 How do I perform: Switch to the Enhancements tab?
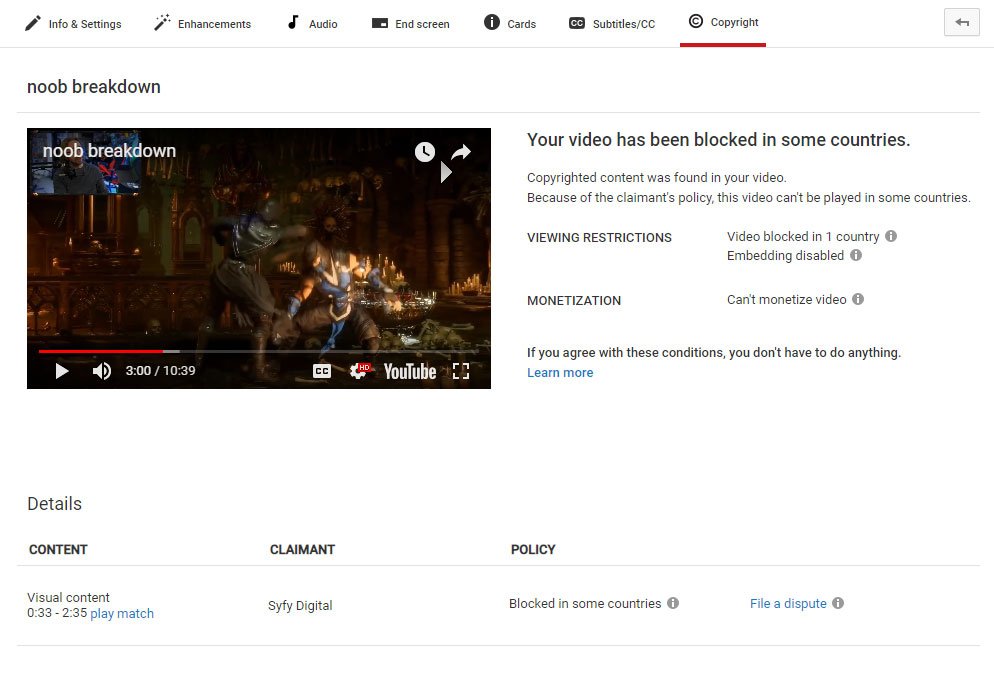pyautogui.click(x=203, y=23)
